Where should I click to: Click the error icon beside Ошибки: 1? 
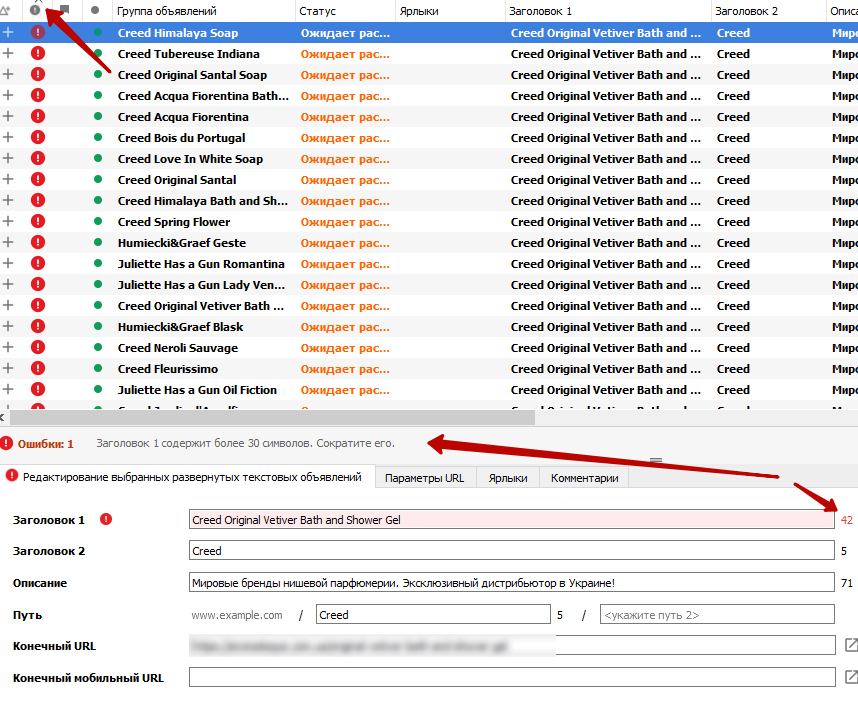pos(7,443)
